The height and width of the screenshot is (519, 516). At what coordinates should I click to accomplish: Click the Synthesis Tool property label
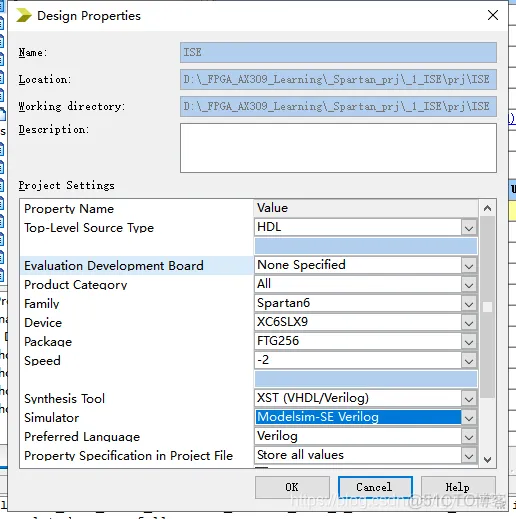coord(64,399)
